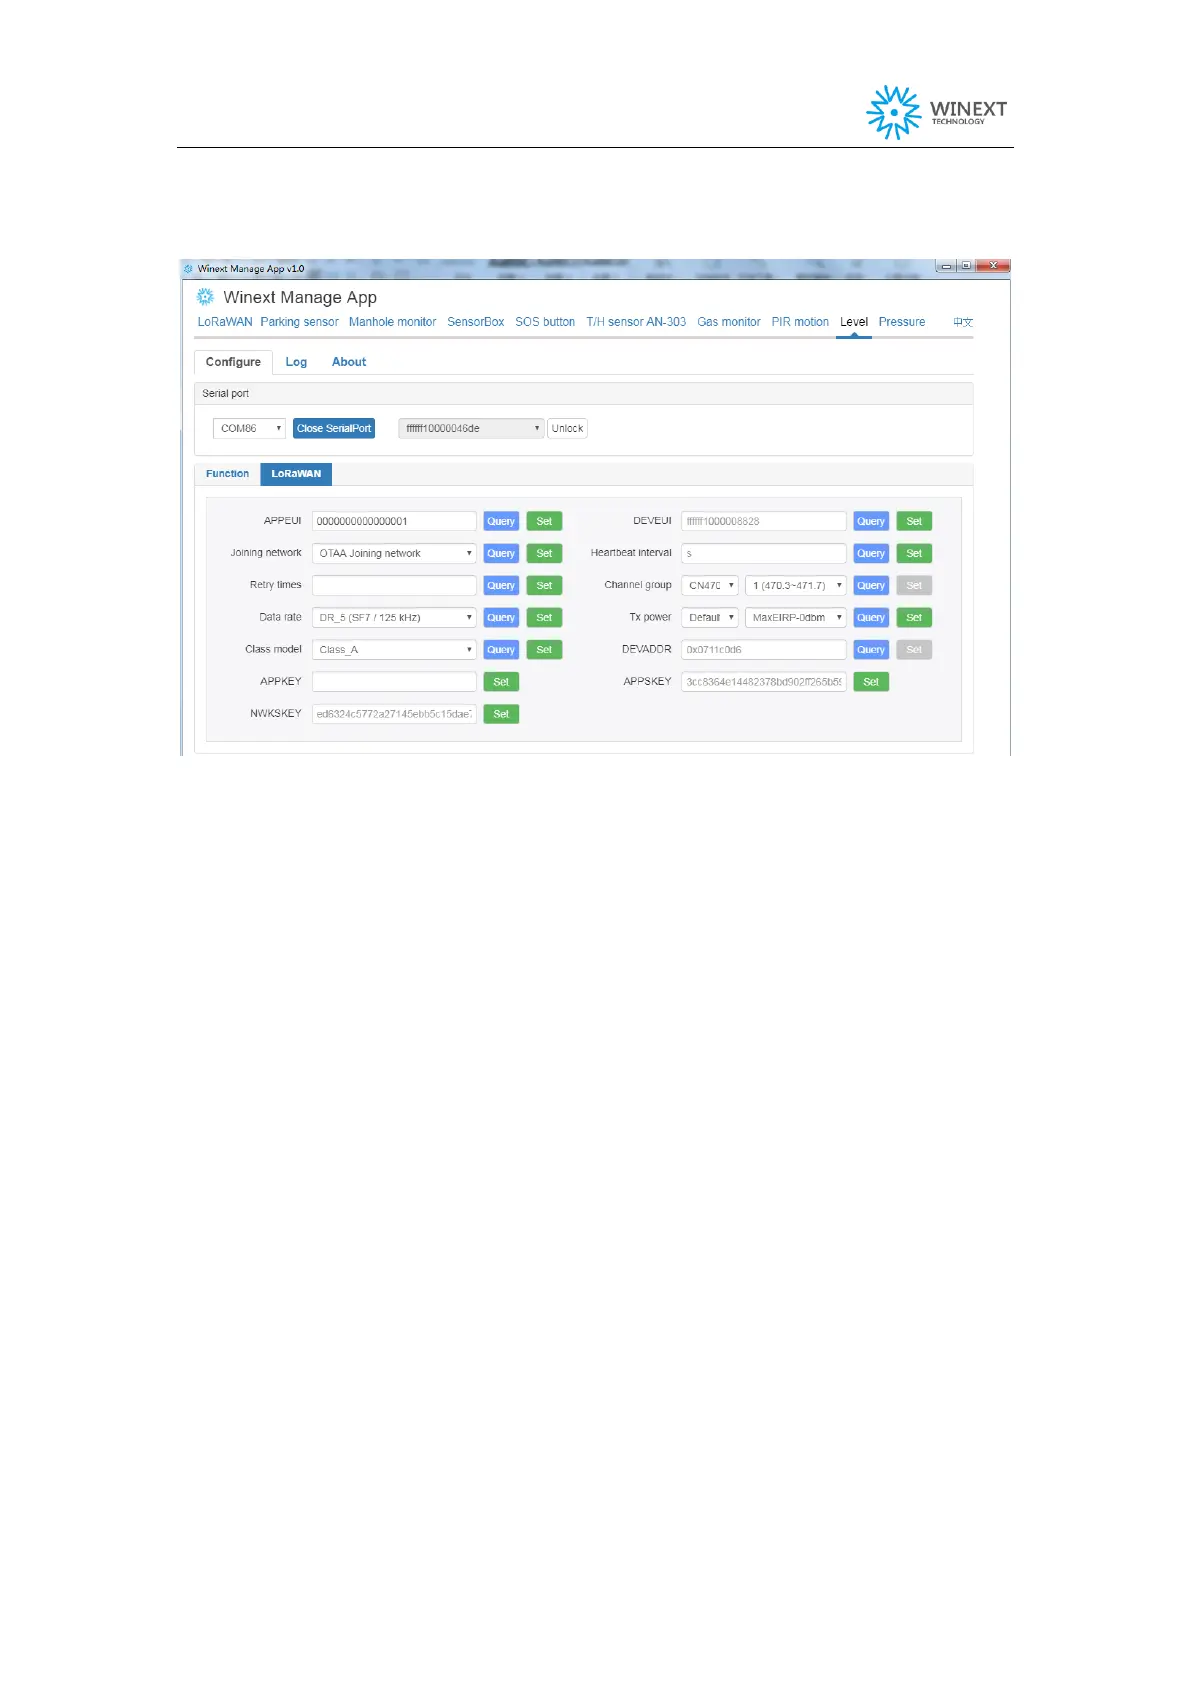Expand the 1 (470.3~471.7) channel dropdown
The image size is (1191, 1684).
point(796,585)
